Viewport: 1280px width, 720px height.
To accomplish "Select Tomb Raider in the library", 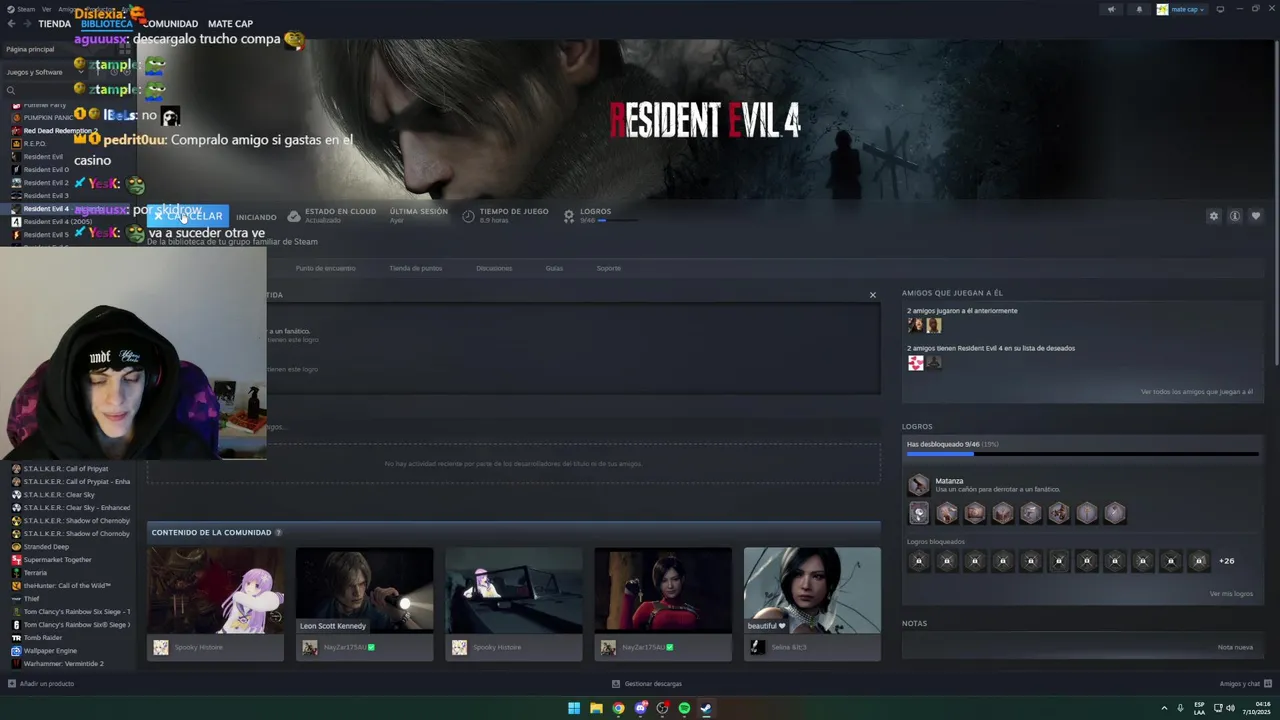I will (42, 638).
